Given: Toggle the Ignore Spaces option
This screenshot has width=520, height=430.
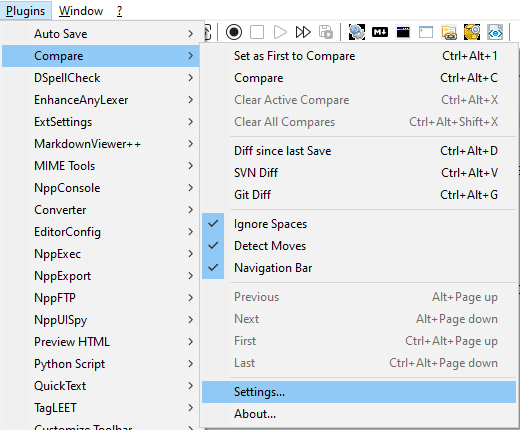Looking at the screenshot, I should coord(359,224).
